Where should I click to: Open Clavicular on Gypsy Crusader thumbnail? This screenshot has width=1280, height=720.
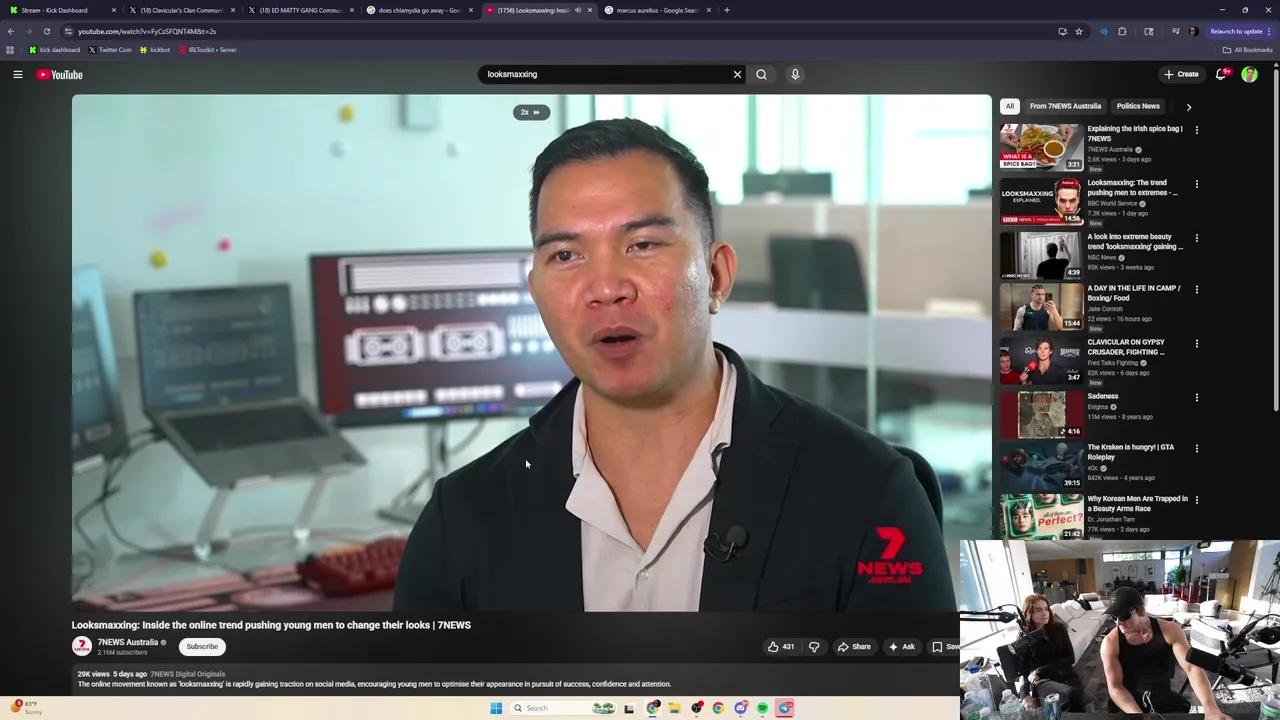click(1041, 361)
